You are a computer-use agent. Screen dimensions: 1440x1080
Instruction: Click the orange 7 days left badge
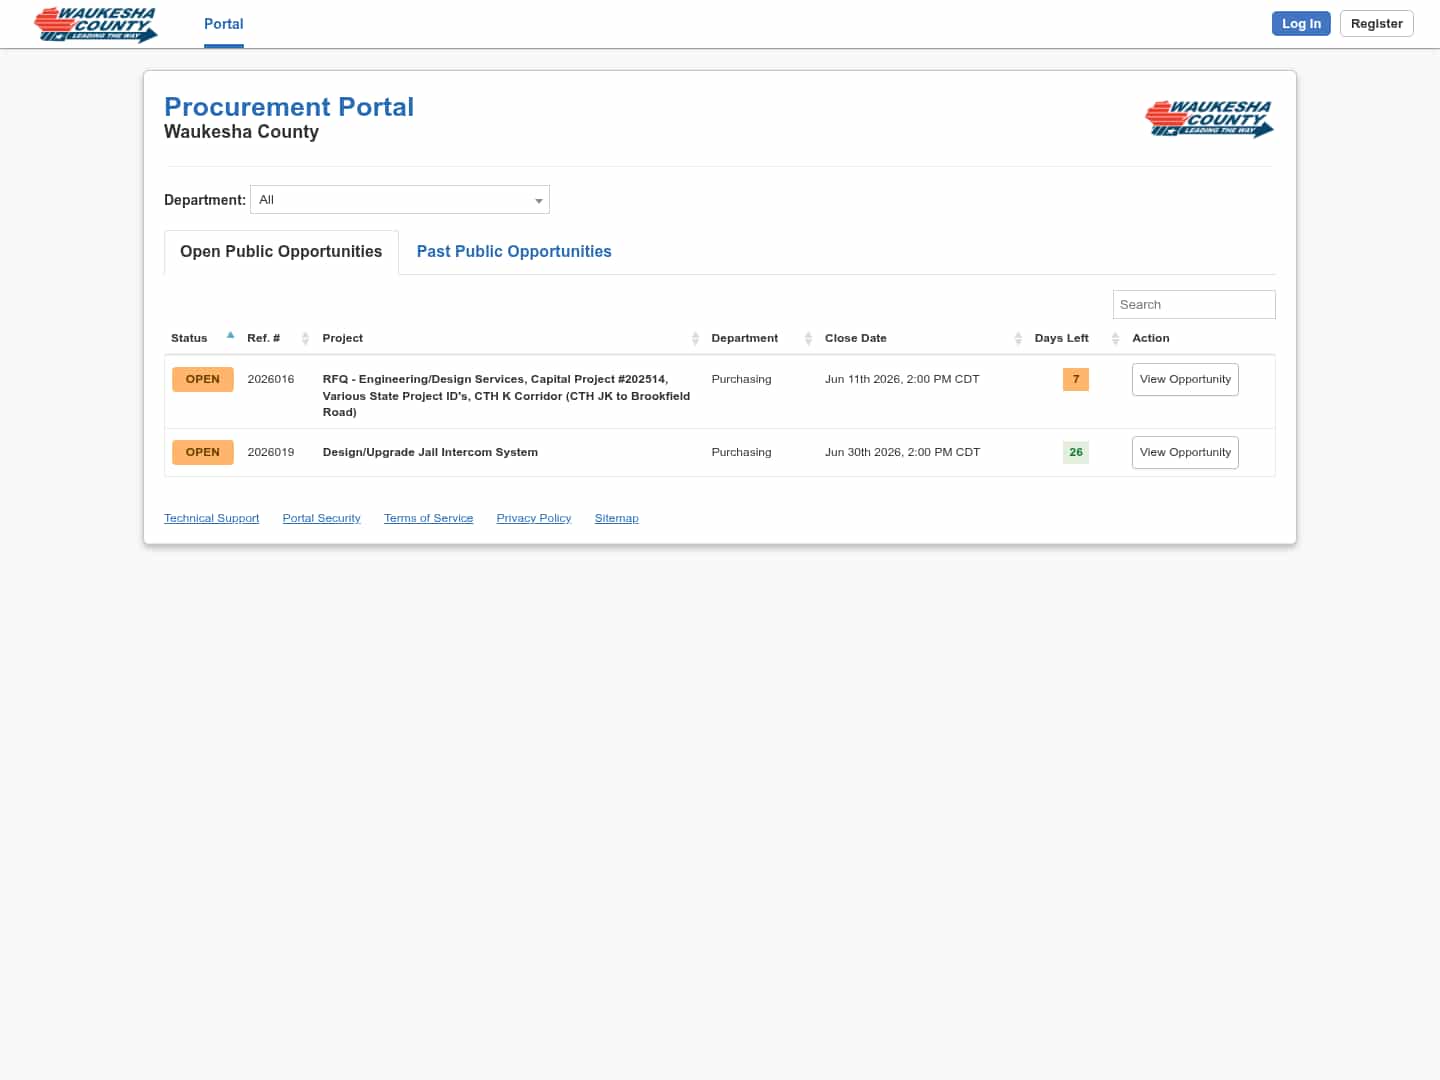coord(1076,380)
